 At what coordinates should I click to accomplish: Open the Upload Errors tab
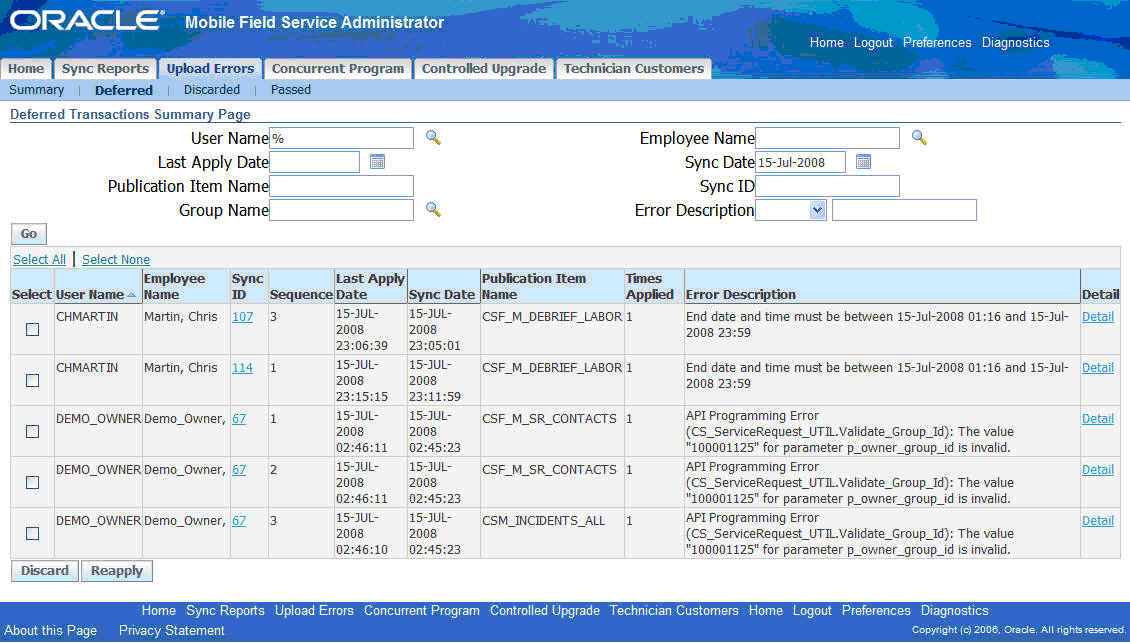point(210,68)
